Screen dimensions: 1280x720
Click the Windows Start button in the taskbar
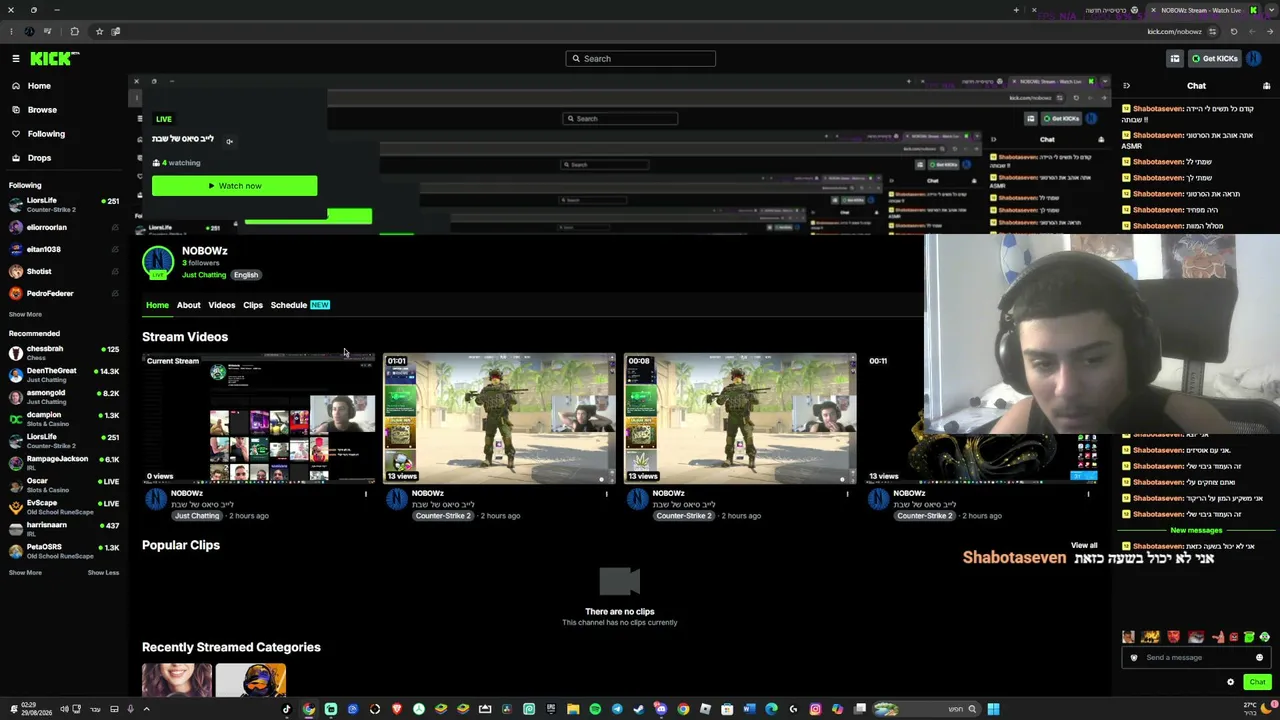pyautogui.click(x=993, y=709)
